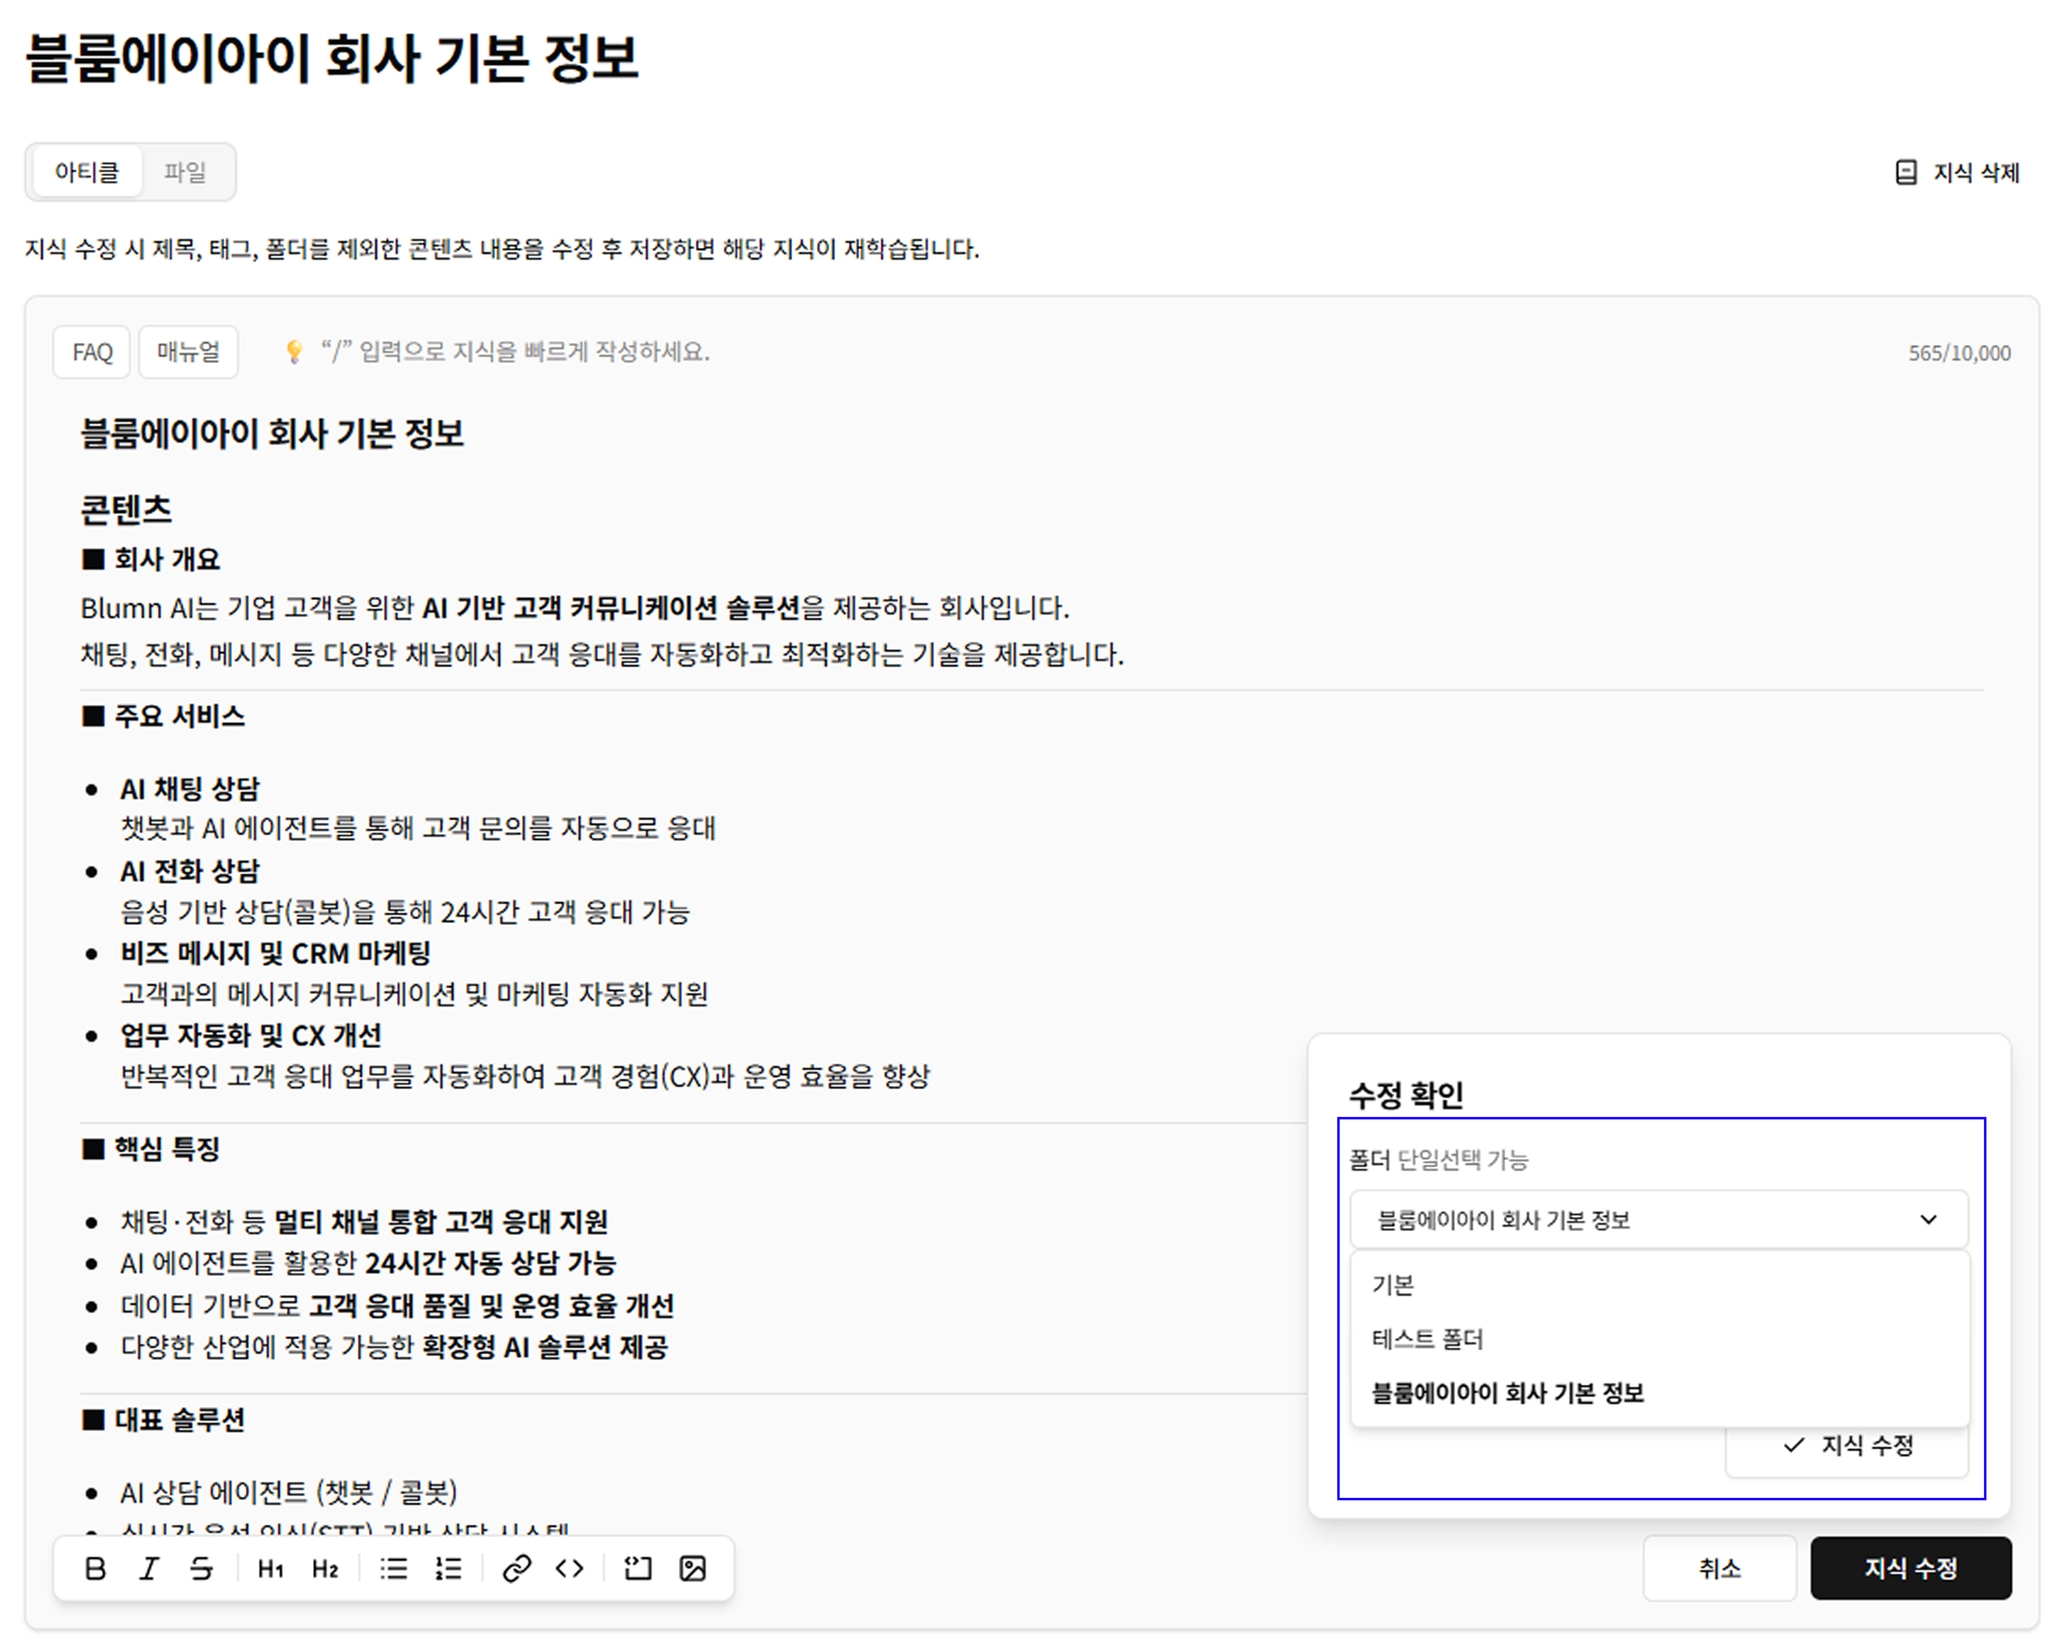The height and width of the screenshot is (1647, 2048).
Task: Click the 반복적인 고객 응대 업무 description line
Action: pos(525,1076)
